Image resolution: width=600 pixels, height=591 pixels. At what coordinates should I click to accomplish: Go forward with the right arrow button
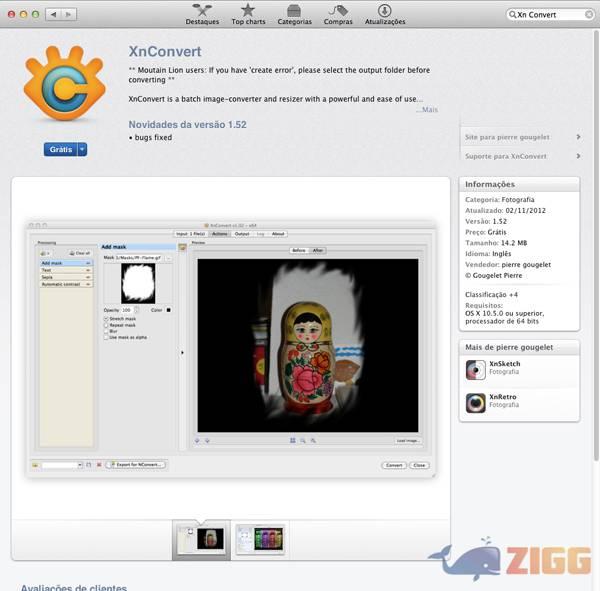[69, 15]
